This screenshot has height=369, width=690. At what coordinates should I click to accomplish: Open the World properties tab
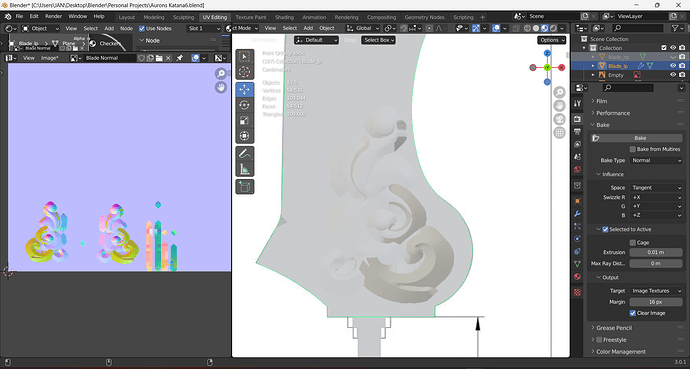click(x=578, y=169)
